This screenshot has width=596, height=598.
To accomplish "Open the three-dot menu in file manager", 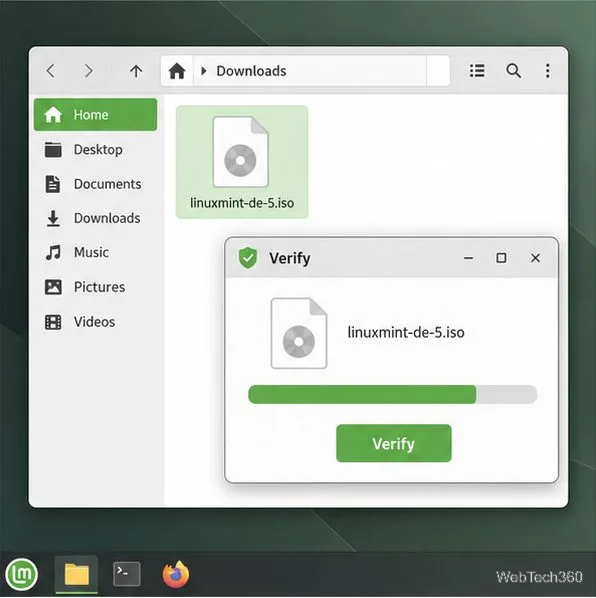I will (548, 71).
